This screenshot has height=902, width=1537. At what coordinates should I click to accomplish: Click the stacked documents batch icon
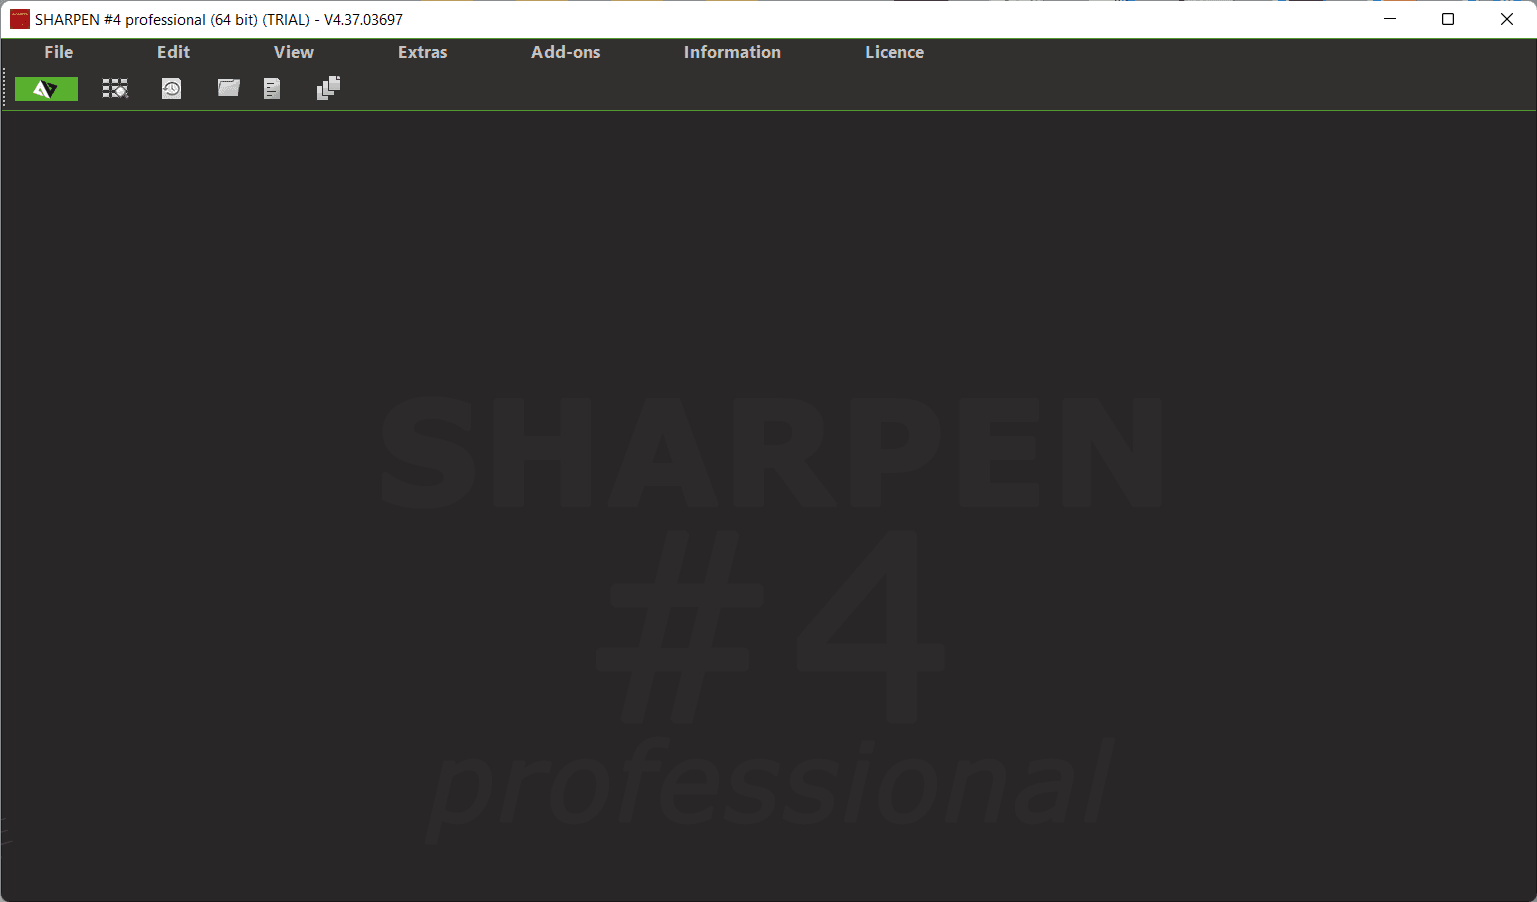pos(328,88)
